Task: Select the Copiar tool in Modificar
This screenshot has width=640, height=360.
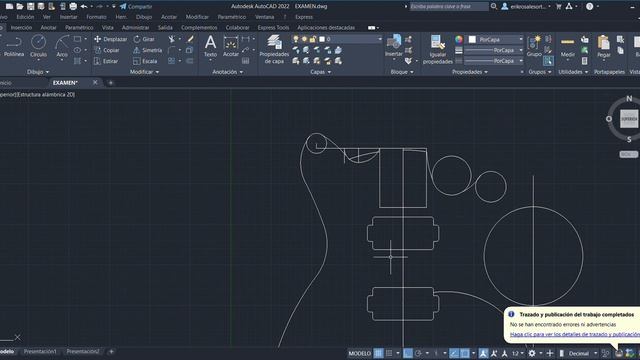Action: (x=107, y=50)
